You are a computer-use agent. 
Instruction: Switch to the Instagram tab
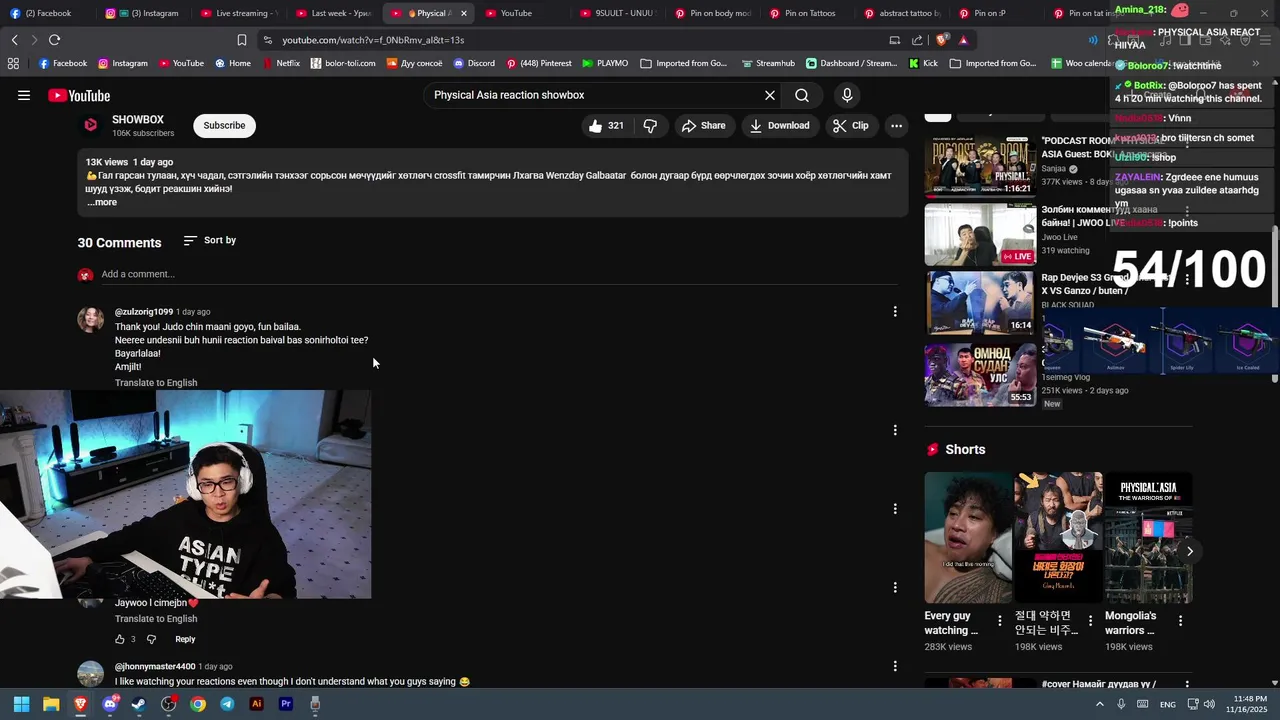coord(148,13)
